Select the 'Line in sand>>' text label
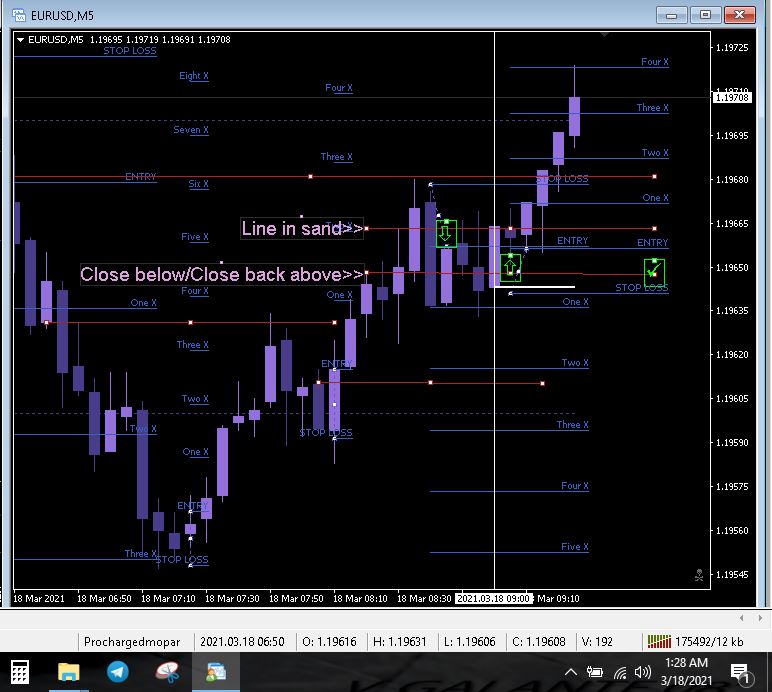772x692 pixels. 302,229
